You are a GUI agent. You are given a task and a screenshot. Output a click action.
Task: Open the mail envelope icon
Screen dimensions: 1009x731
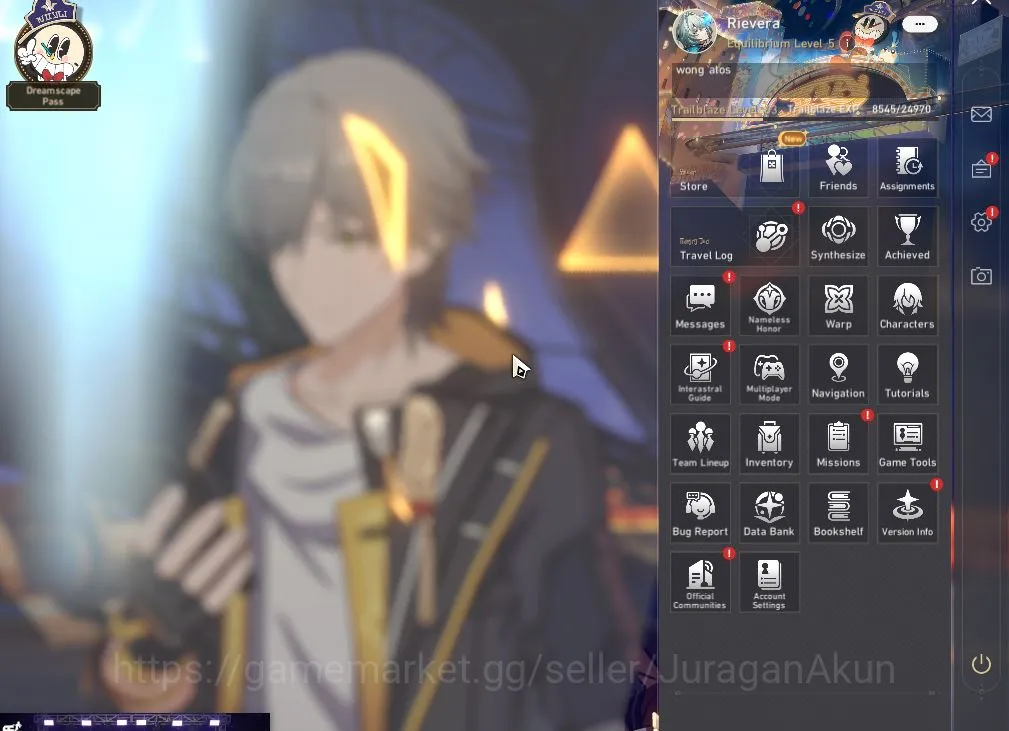pos(981,115)
